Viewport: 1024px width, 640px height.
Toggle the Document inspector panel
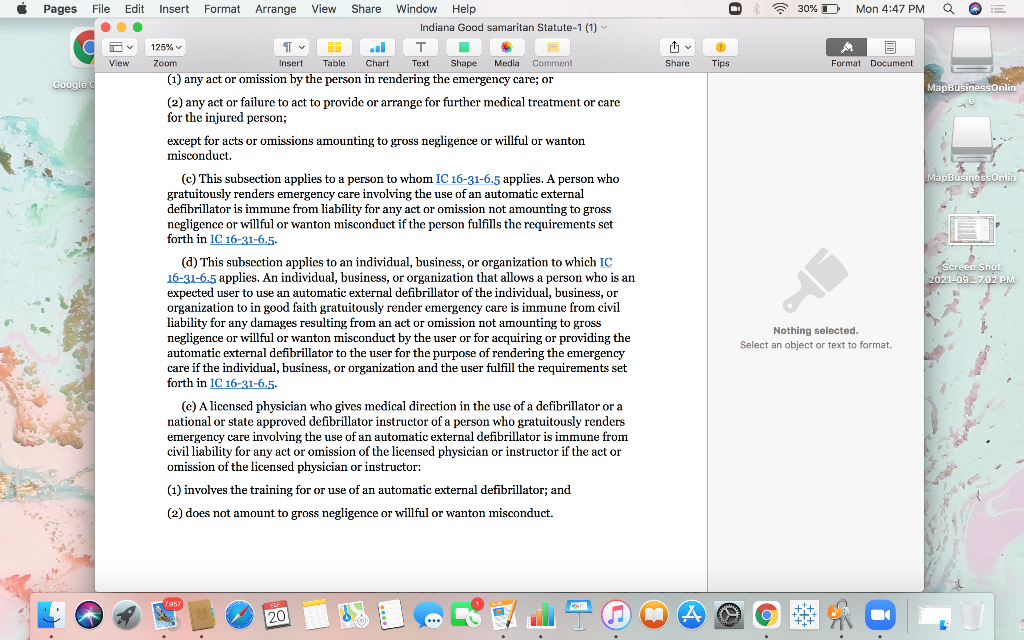(x=891, y=47)
